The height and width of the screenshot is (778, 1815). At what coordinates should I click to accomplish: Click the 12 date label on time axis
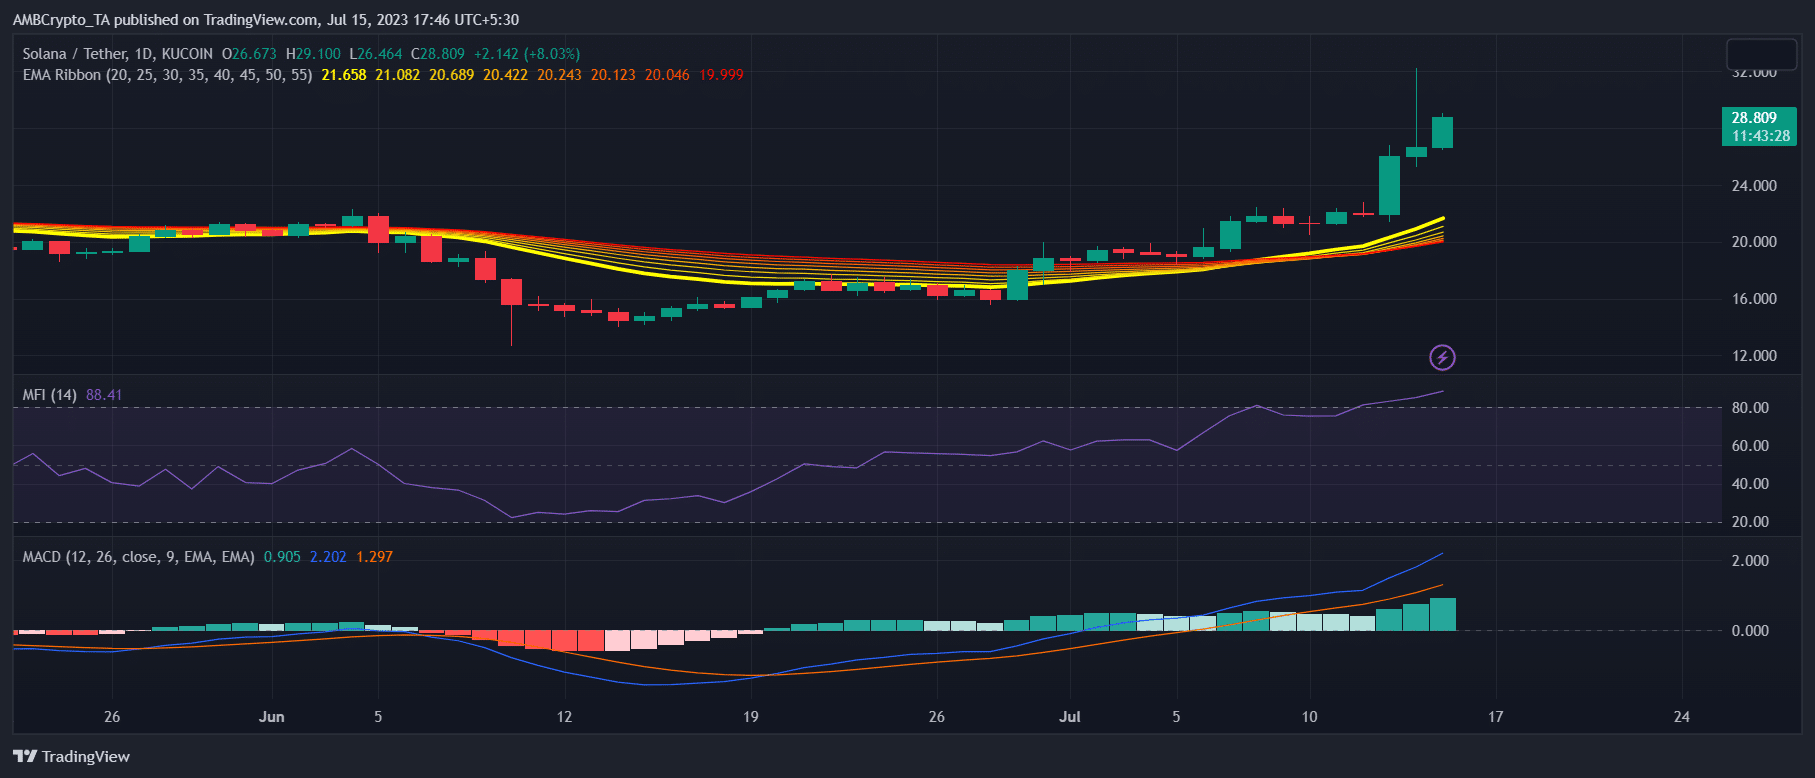(x=565, y=717)
